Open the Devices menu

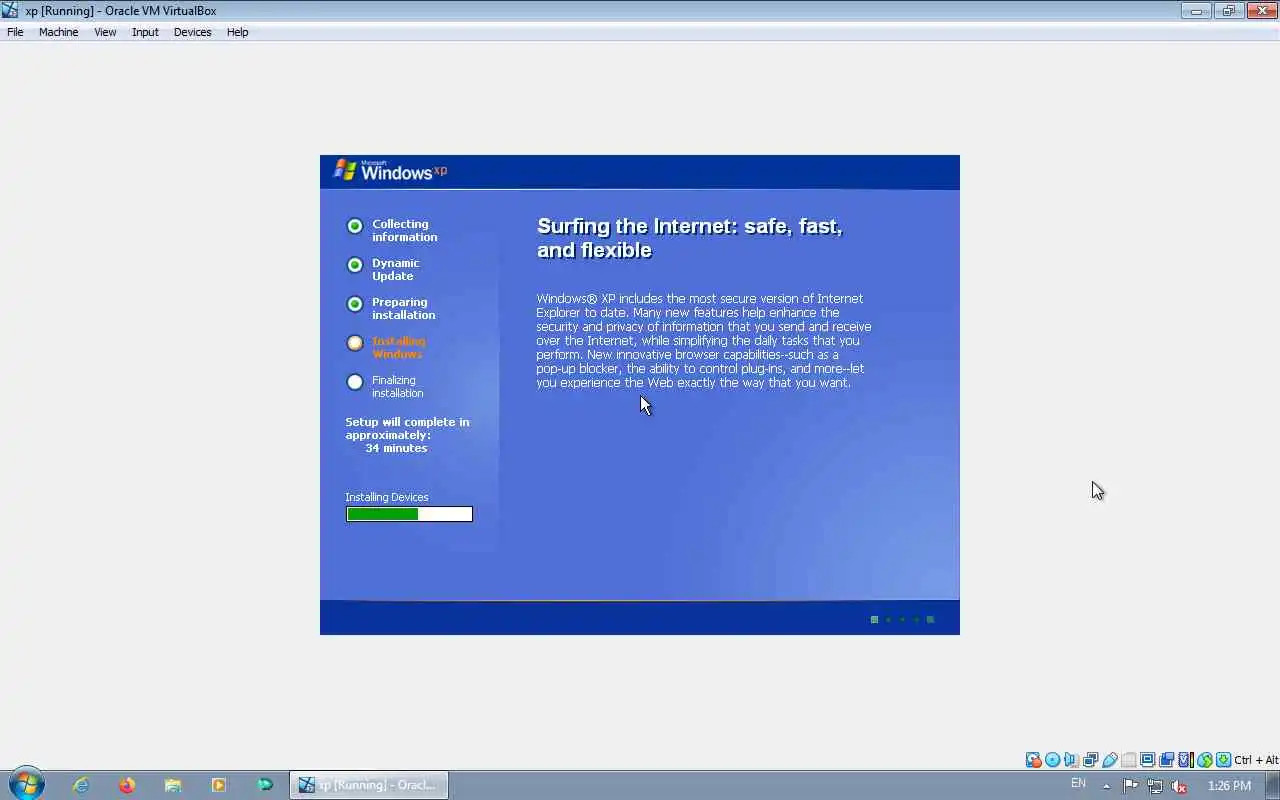(x=192, y=32)
